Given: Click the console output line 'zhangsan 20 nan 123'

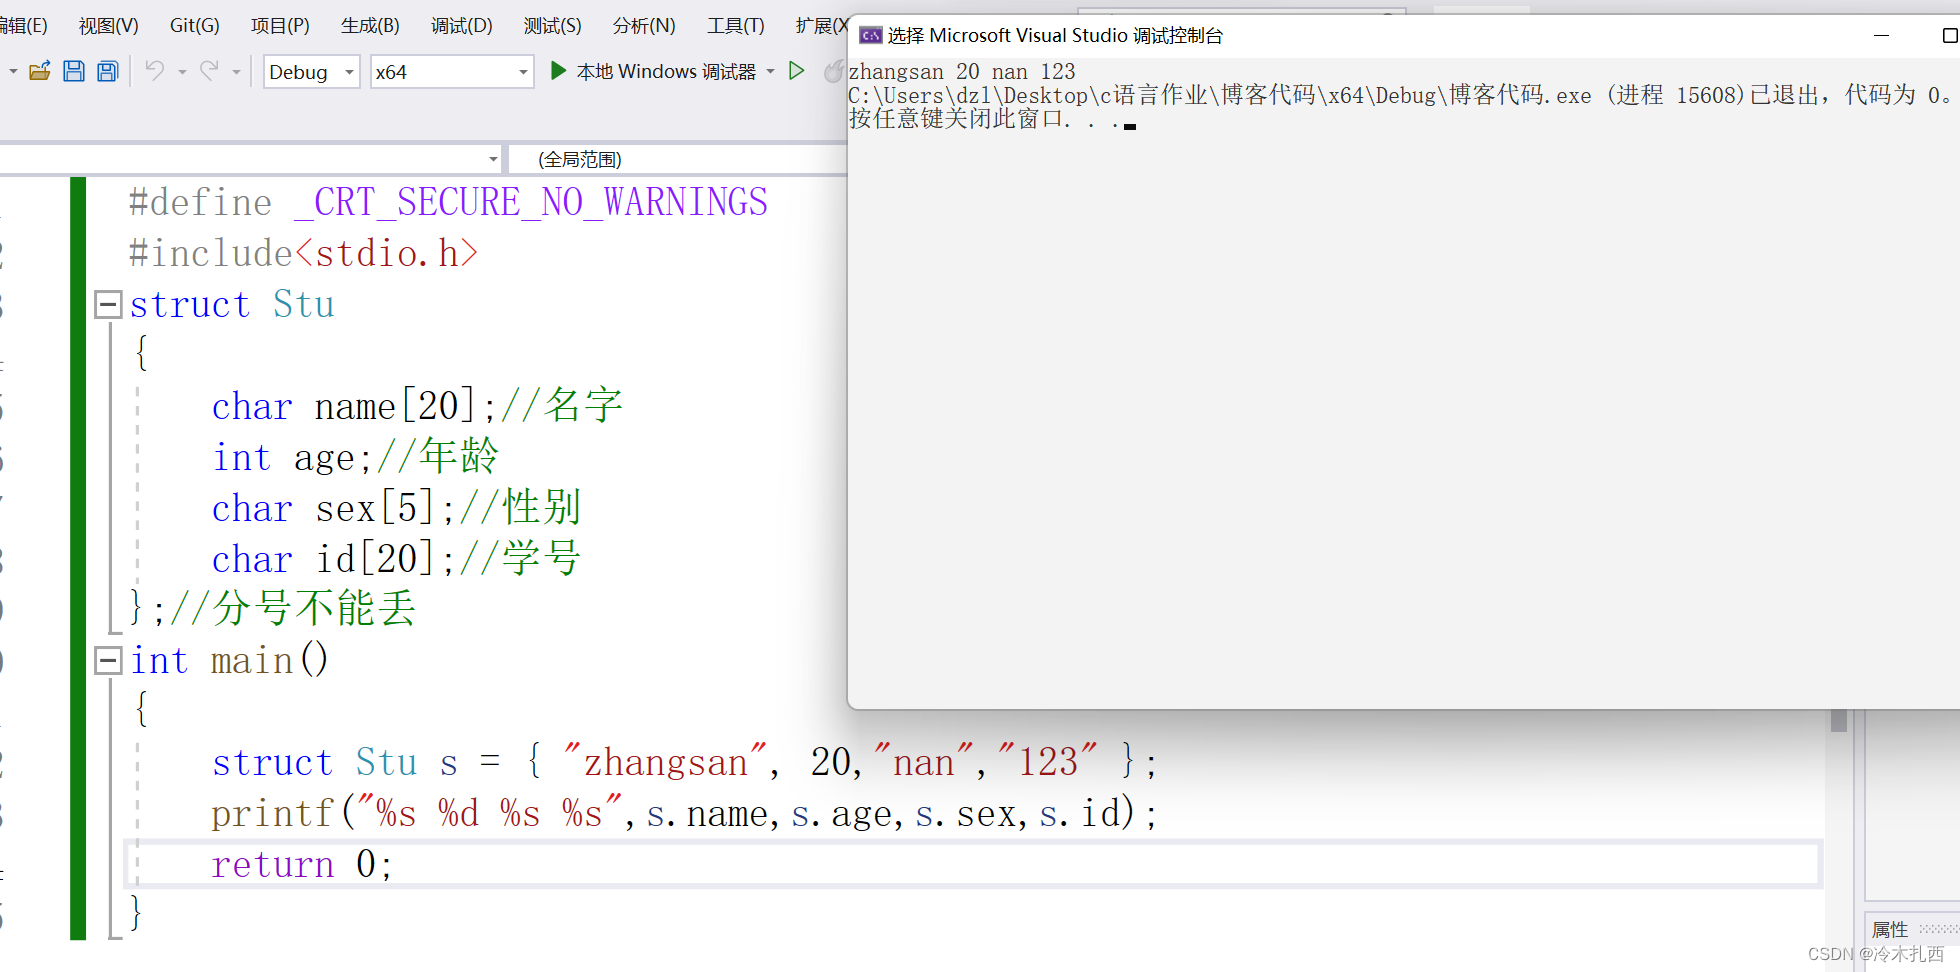Looking at the screenshot, I should pyautogui.click(x=962, y=72).
